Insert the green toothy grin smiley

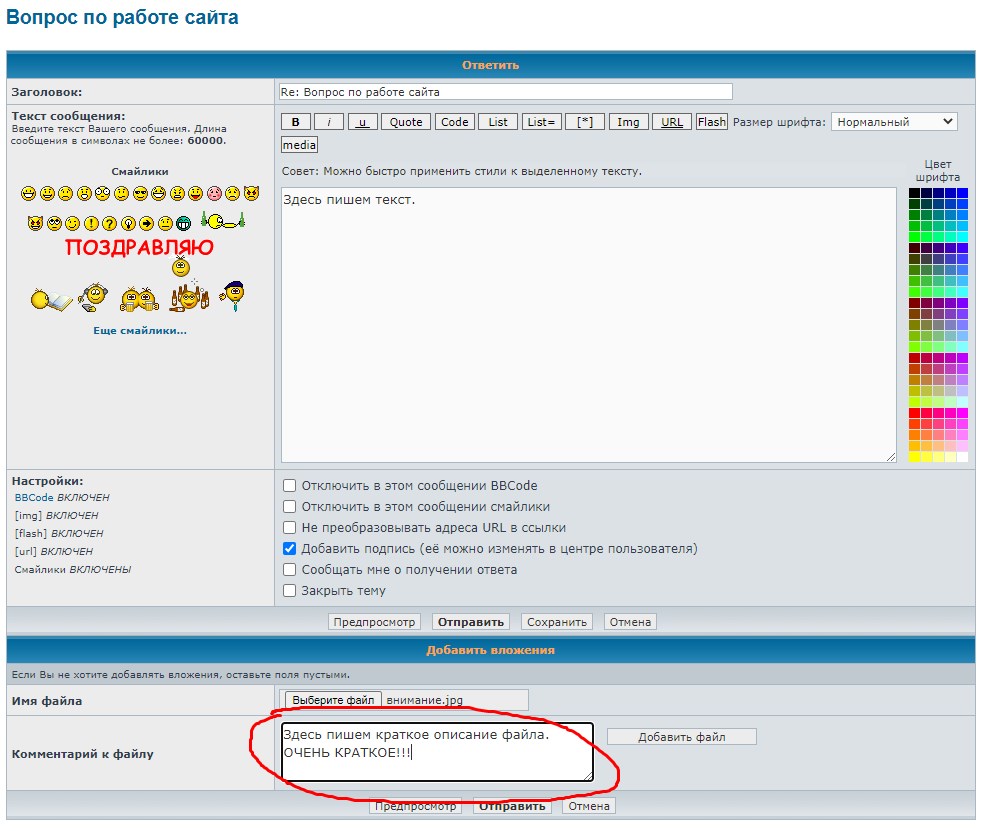pyautogui.click(x=182, y=223)
